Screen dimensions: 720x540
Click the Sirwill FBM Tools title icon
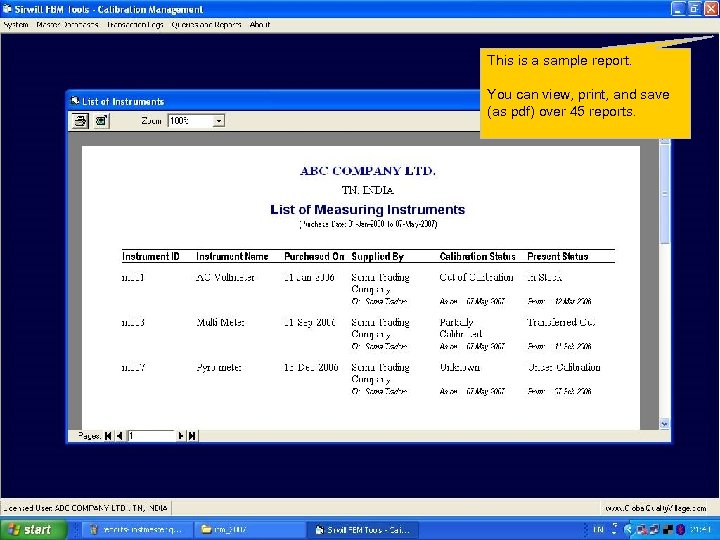[7, 9]
